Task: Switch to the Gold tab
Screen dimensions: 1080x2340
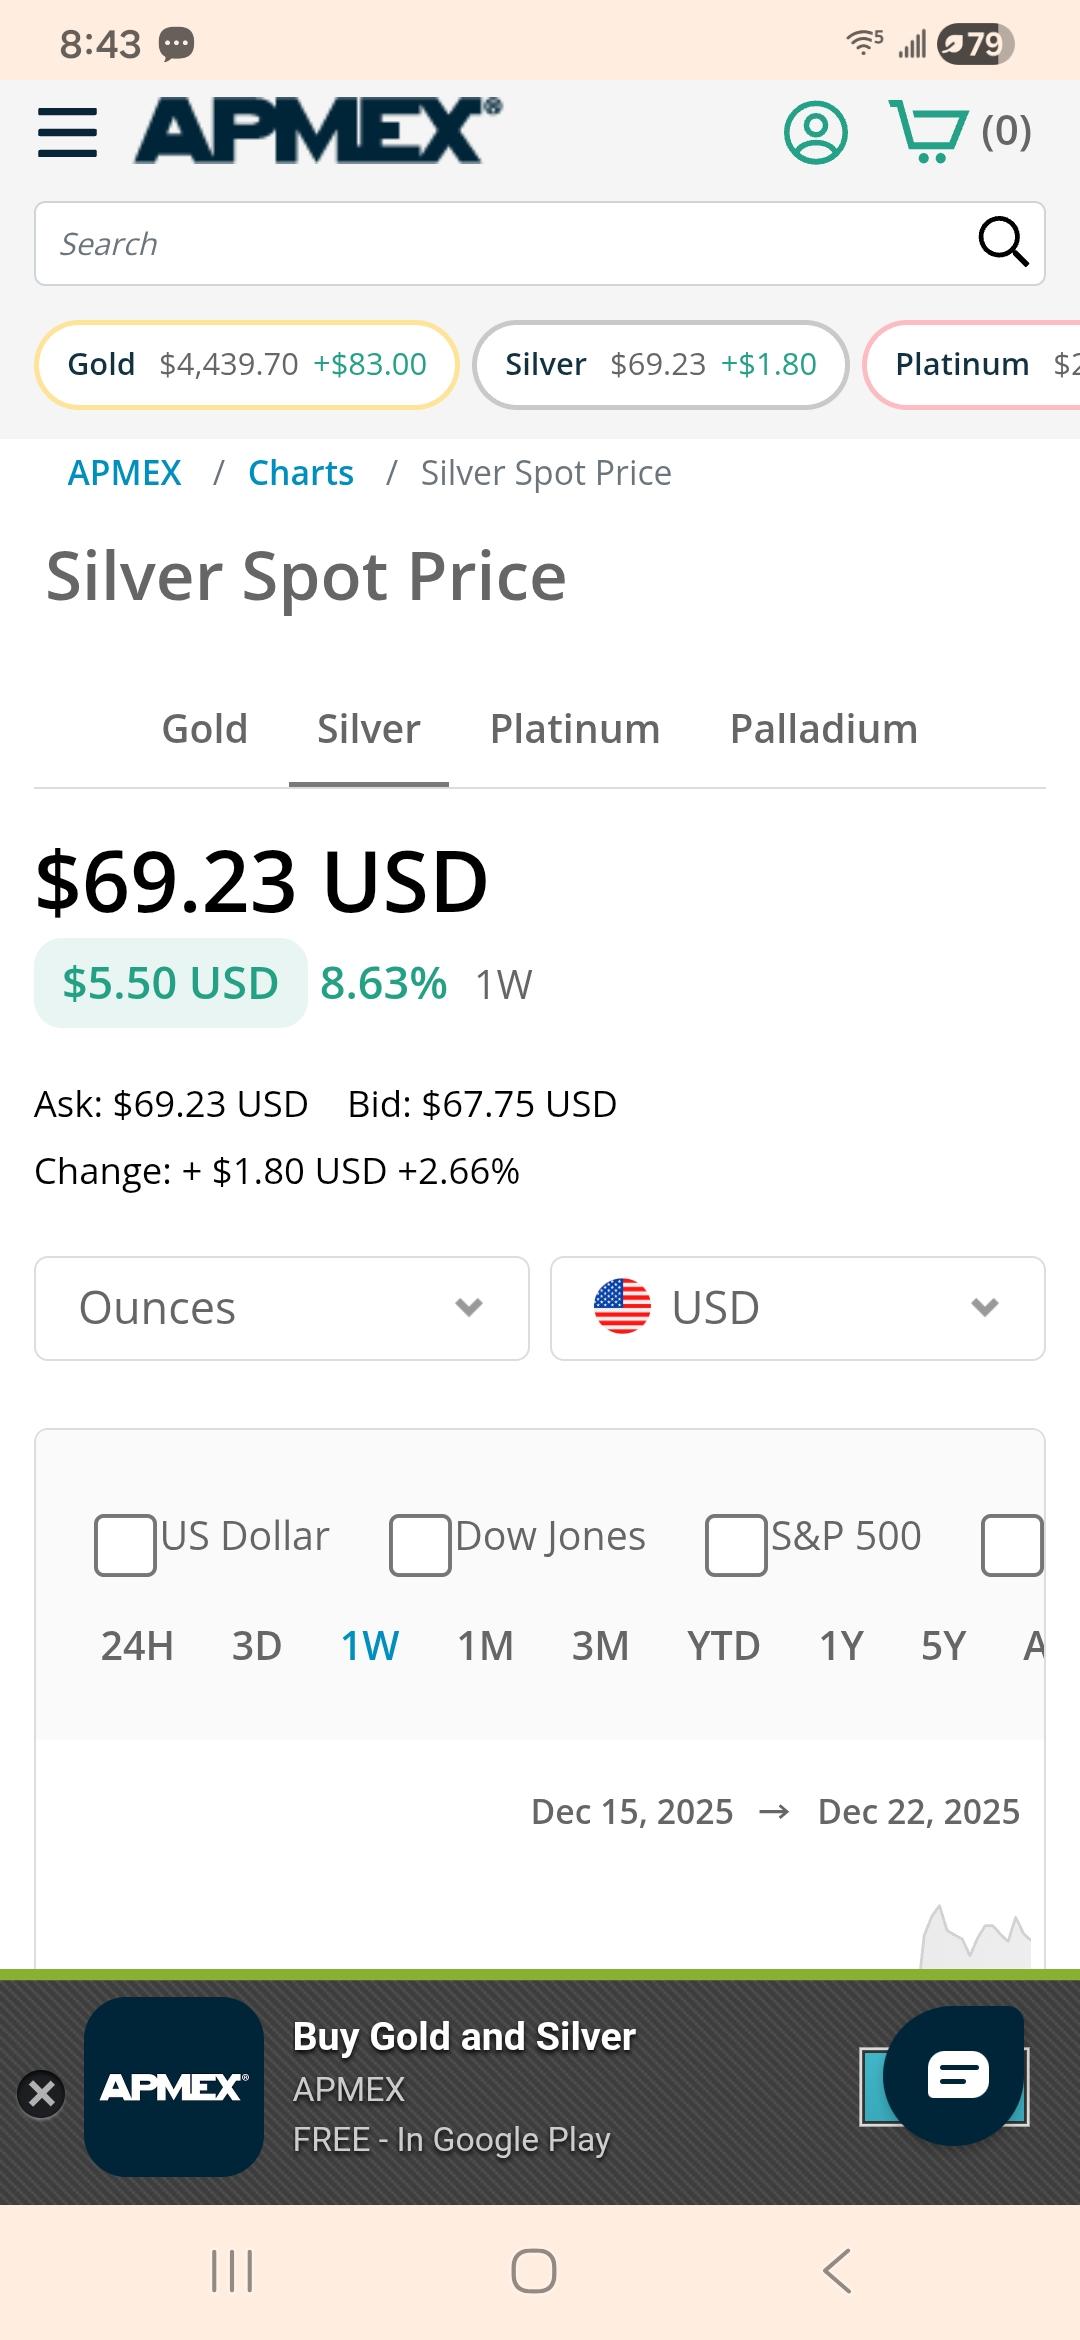Action: pos(204,729)
